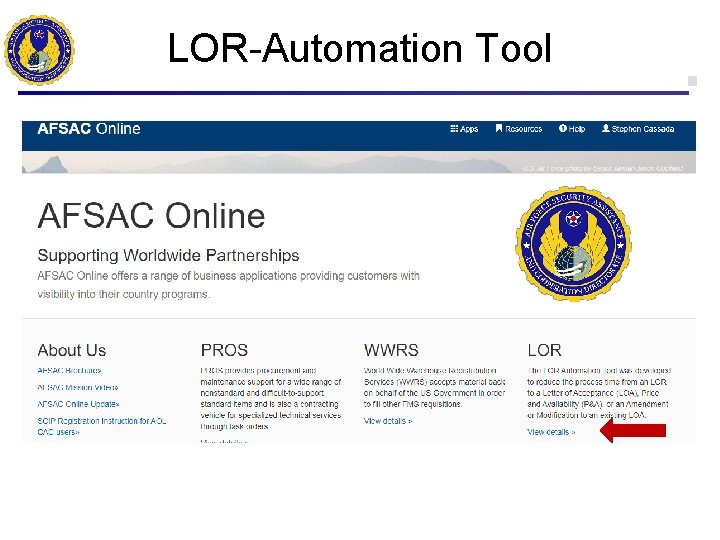720x540 pixels.
Task: Click the LOR-Automation Tool slide title
Action: 360,48
